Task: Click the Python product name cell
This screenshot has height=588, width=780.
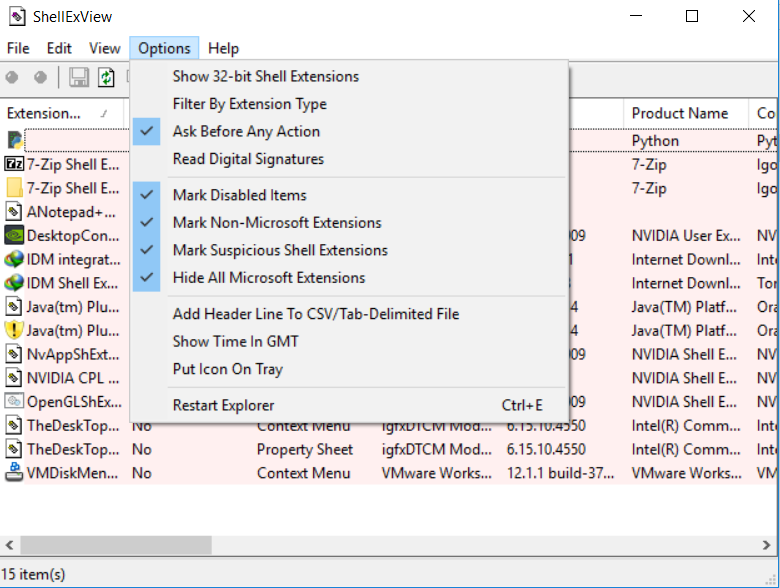Action: [x=655, y=141]
